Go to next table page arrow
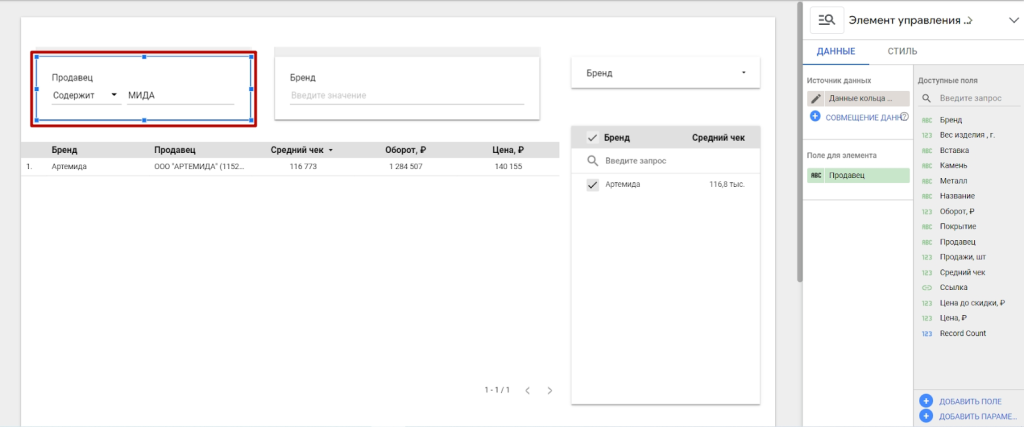Screen dimensions: 1024x427 tap(549, 390)
